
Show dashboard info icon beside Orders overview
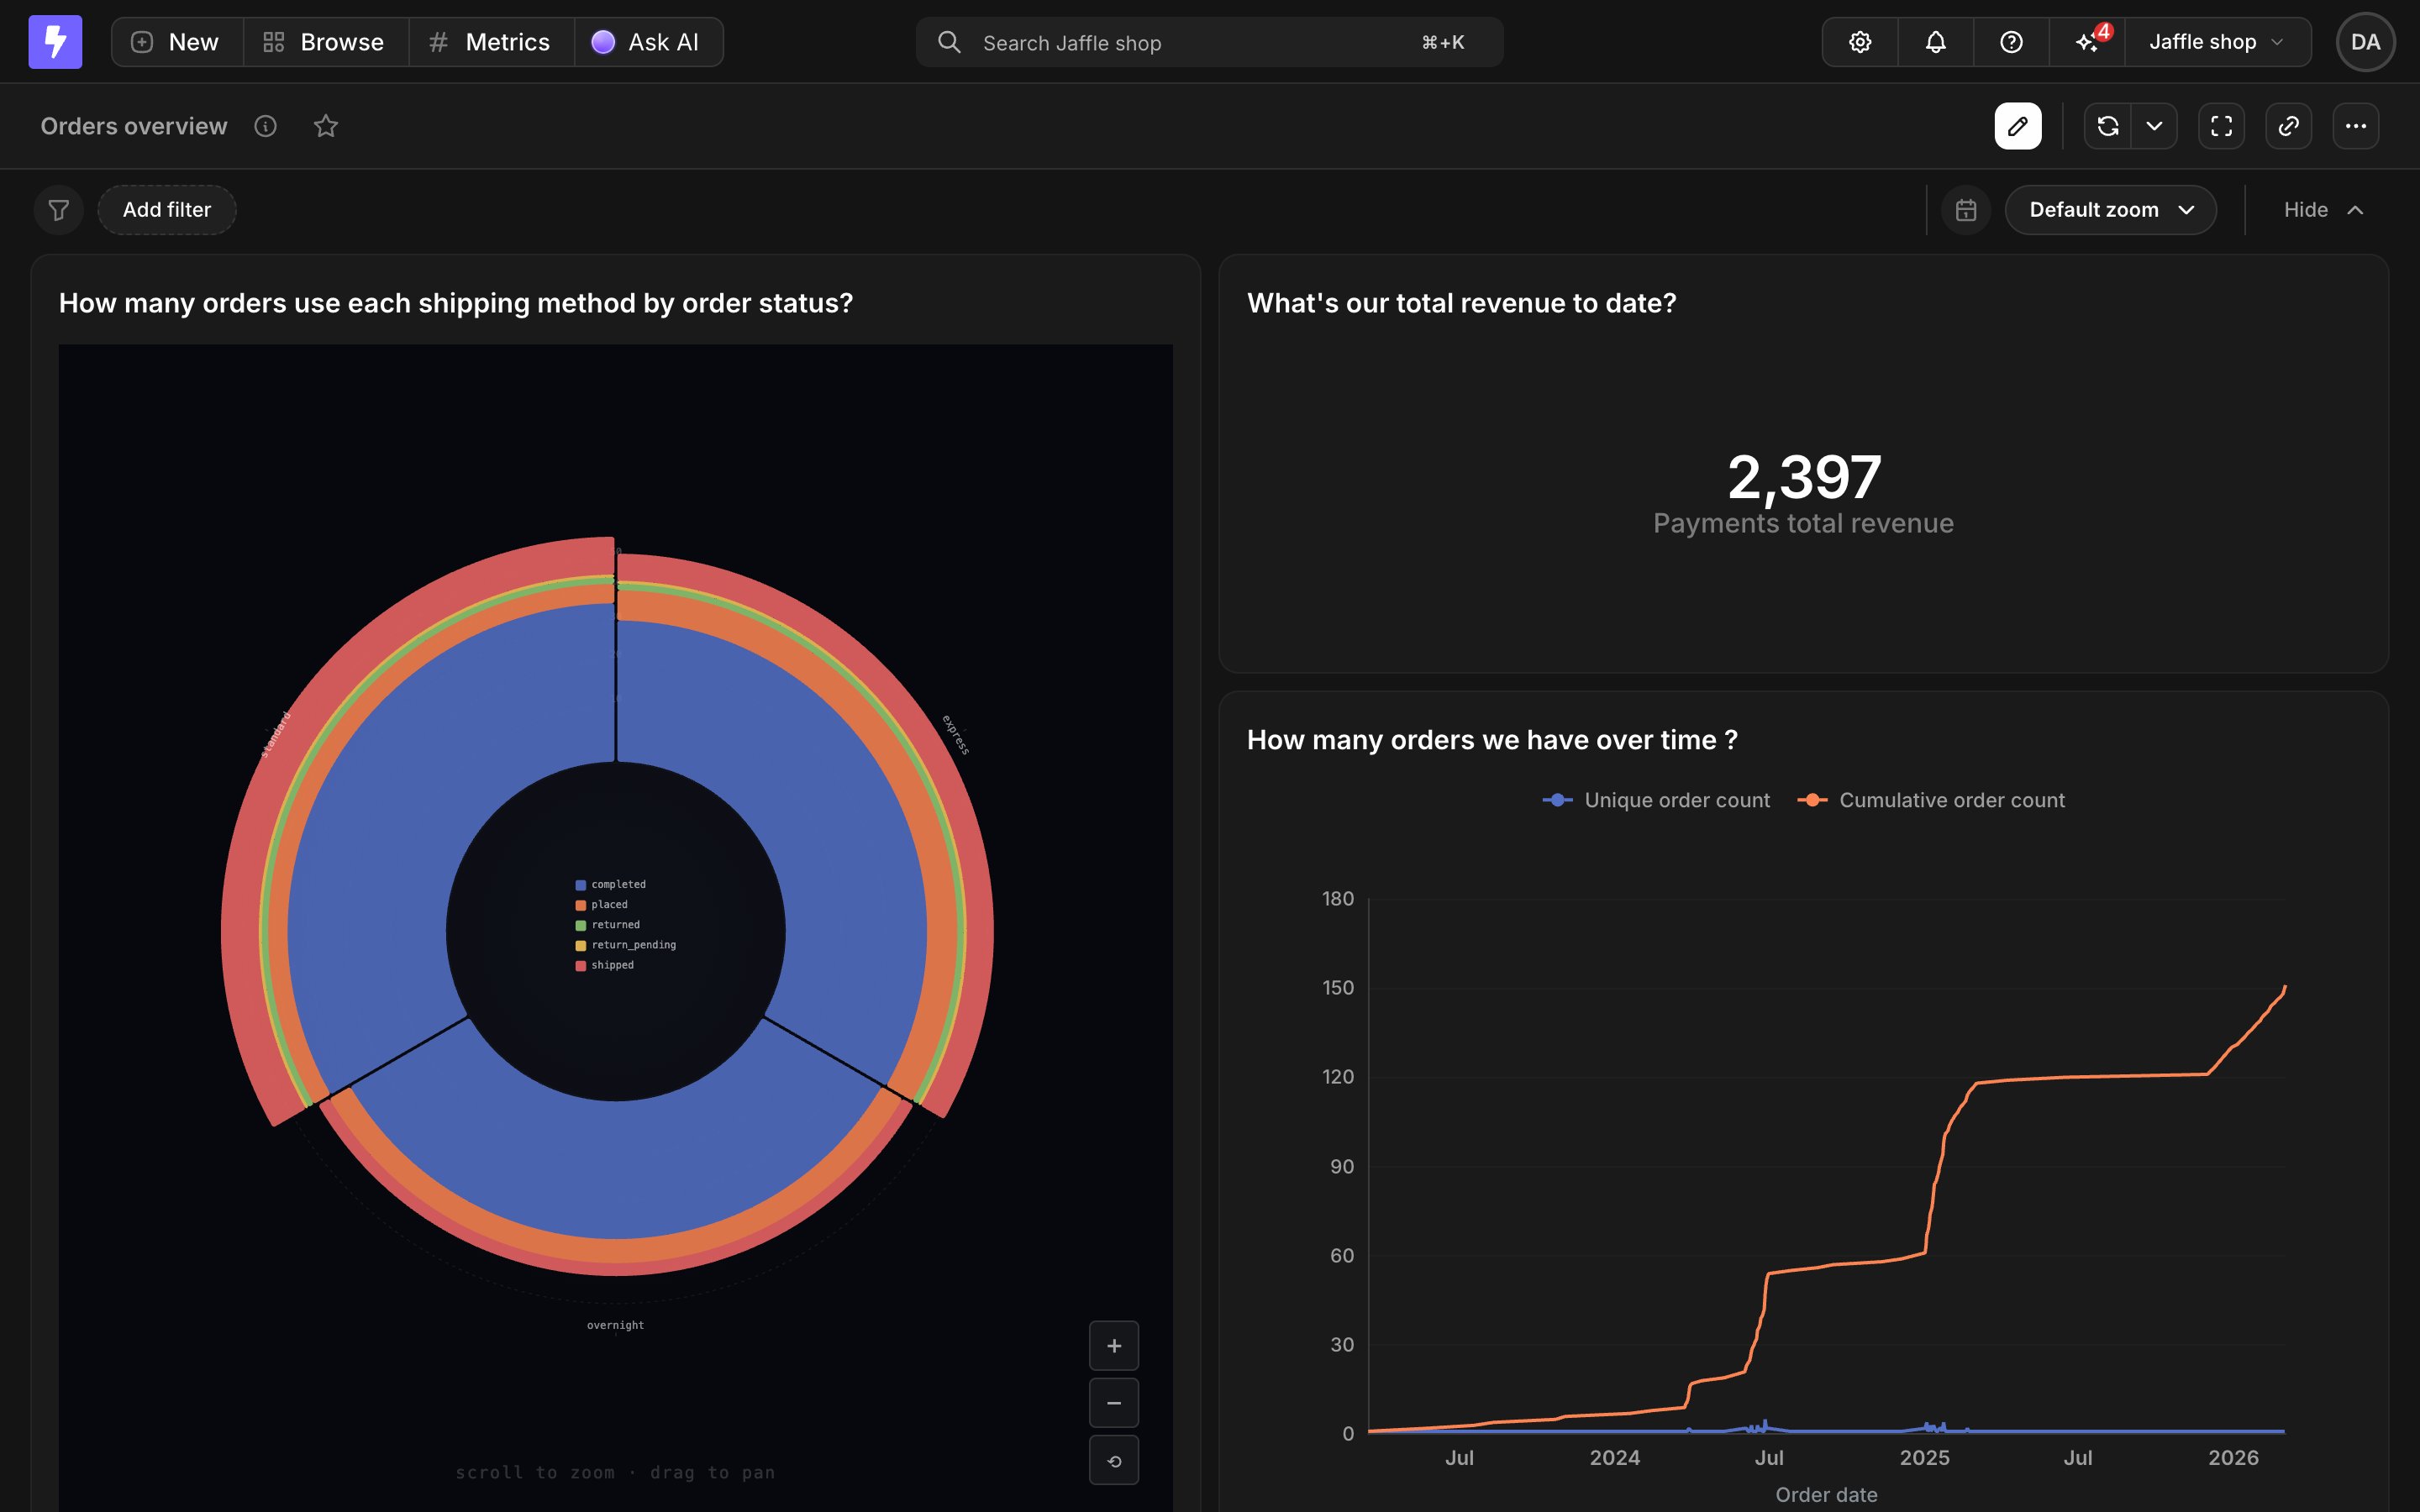coord(265,126)
